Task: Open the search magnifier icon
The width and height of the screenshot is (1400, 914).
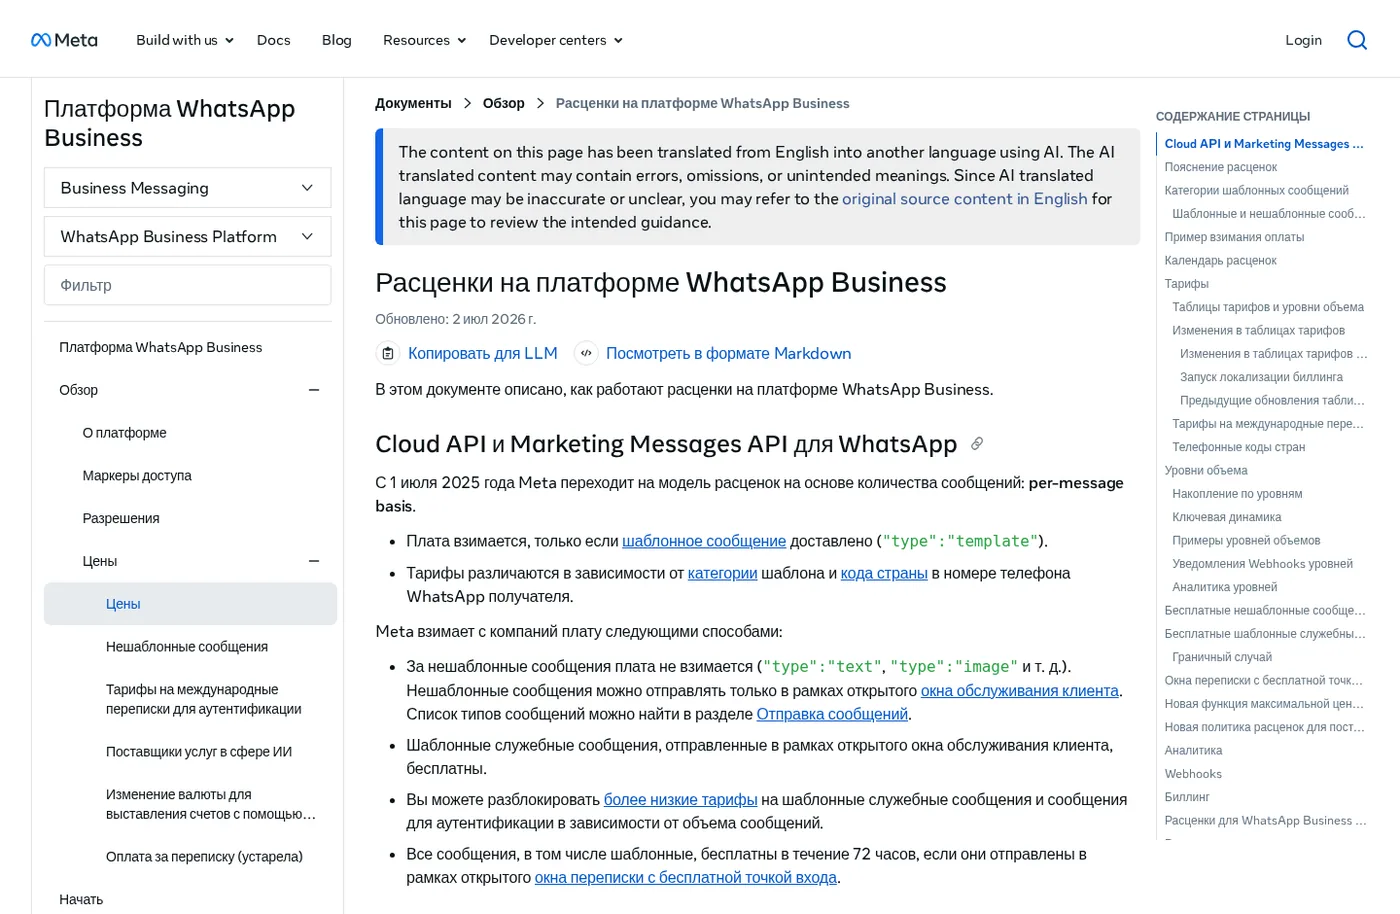Action: [x=1357, y=40]
